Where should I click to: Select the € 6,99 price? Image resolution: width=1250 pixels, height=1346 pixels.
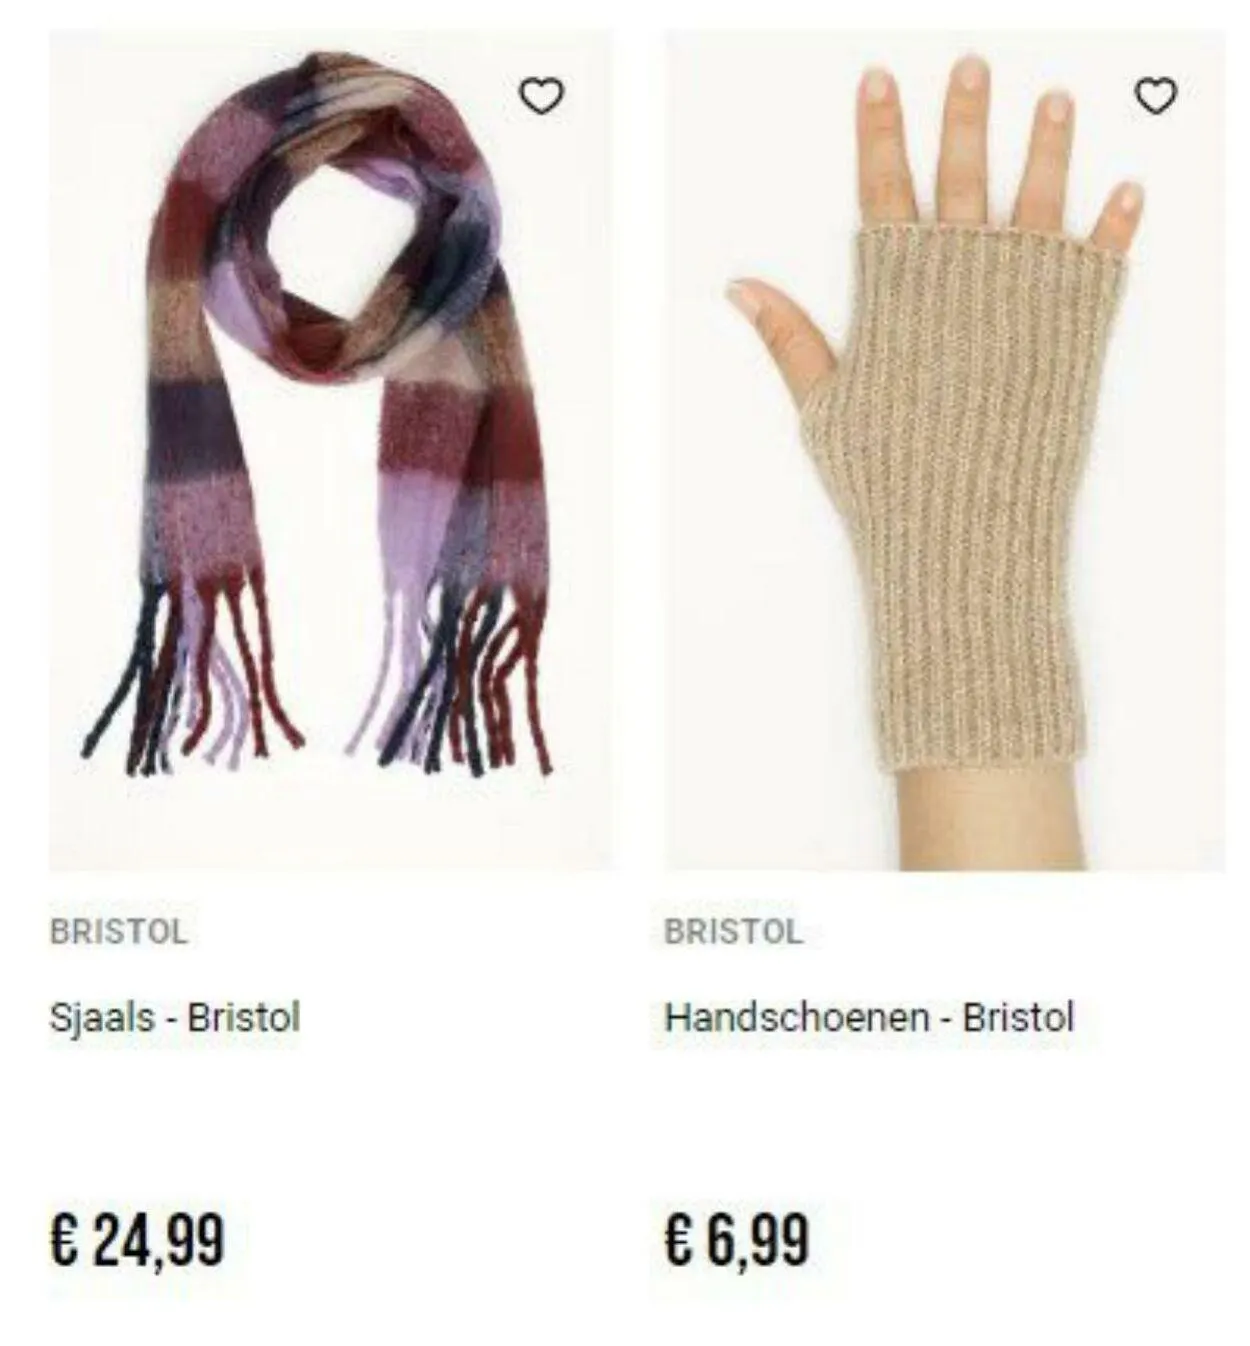737,1239
